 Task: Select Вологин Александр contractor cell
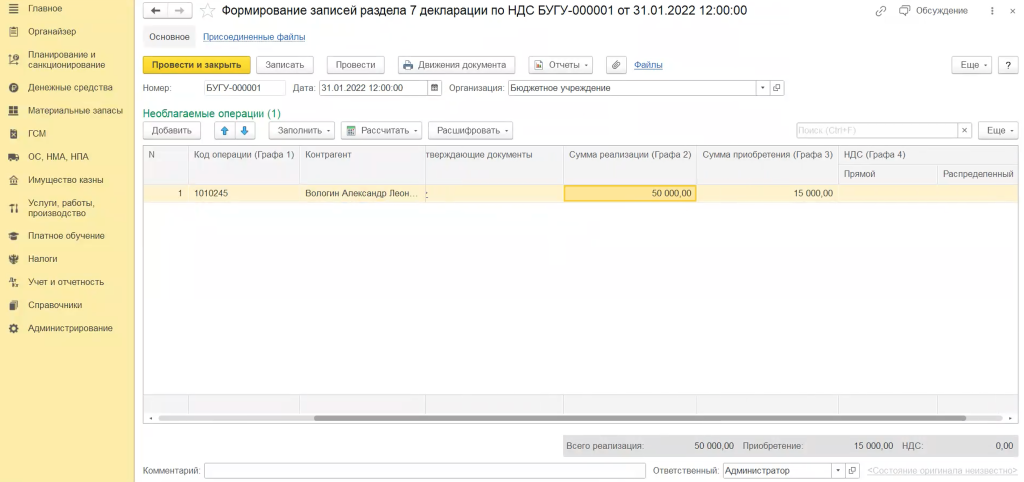362,193
